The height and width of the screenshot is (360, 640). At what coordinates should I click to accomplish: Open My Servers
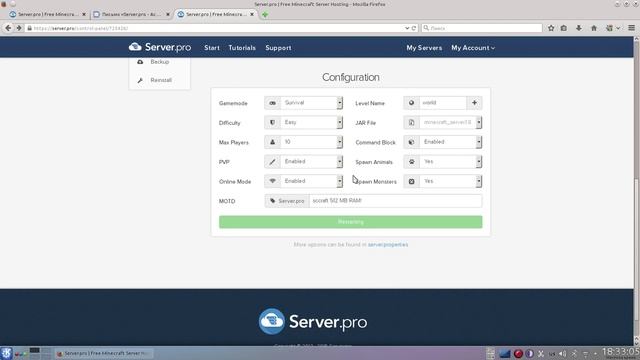pos(424,48)
